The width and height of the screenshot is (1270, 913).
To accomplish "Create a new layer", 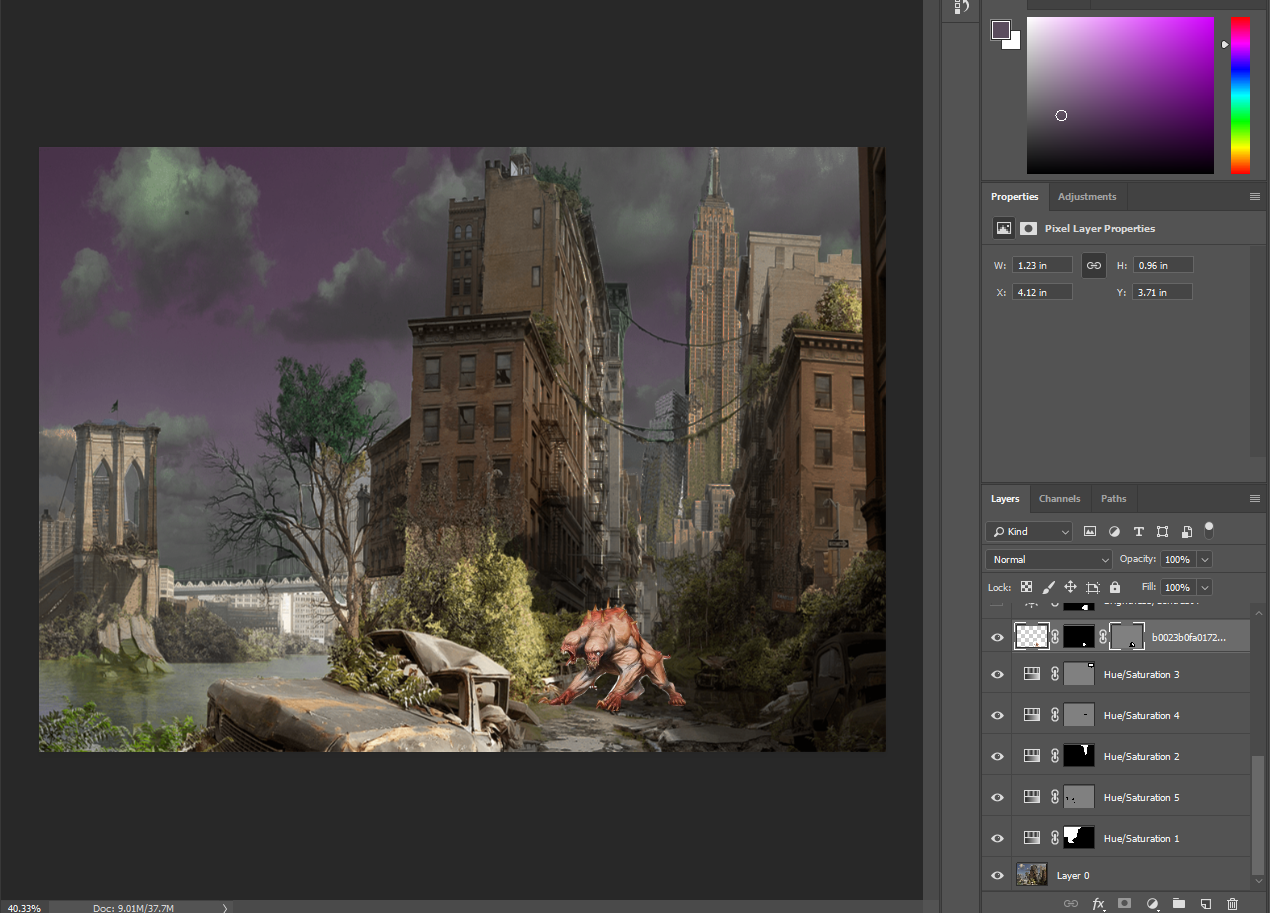I will tap(1206, 903).
